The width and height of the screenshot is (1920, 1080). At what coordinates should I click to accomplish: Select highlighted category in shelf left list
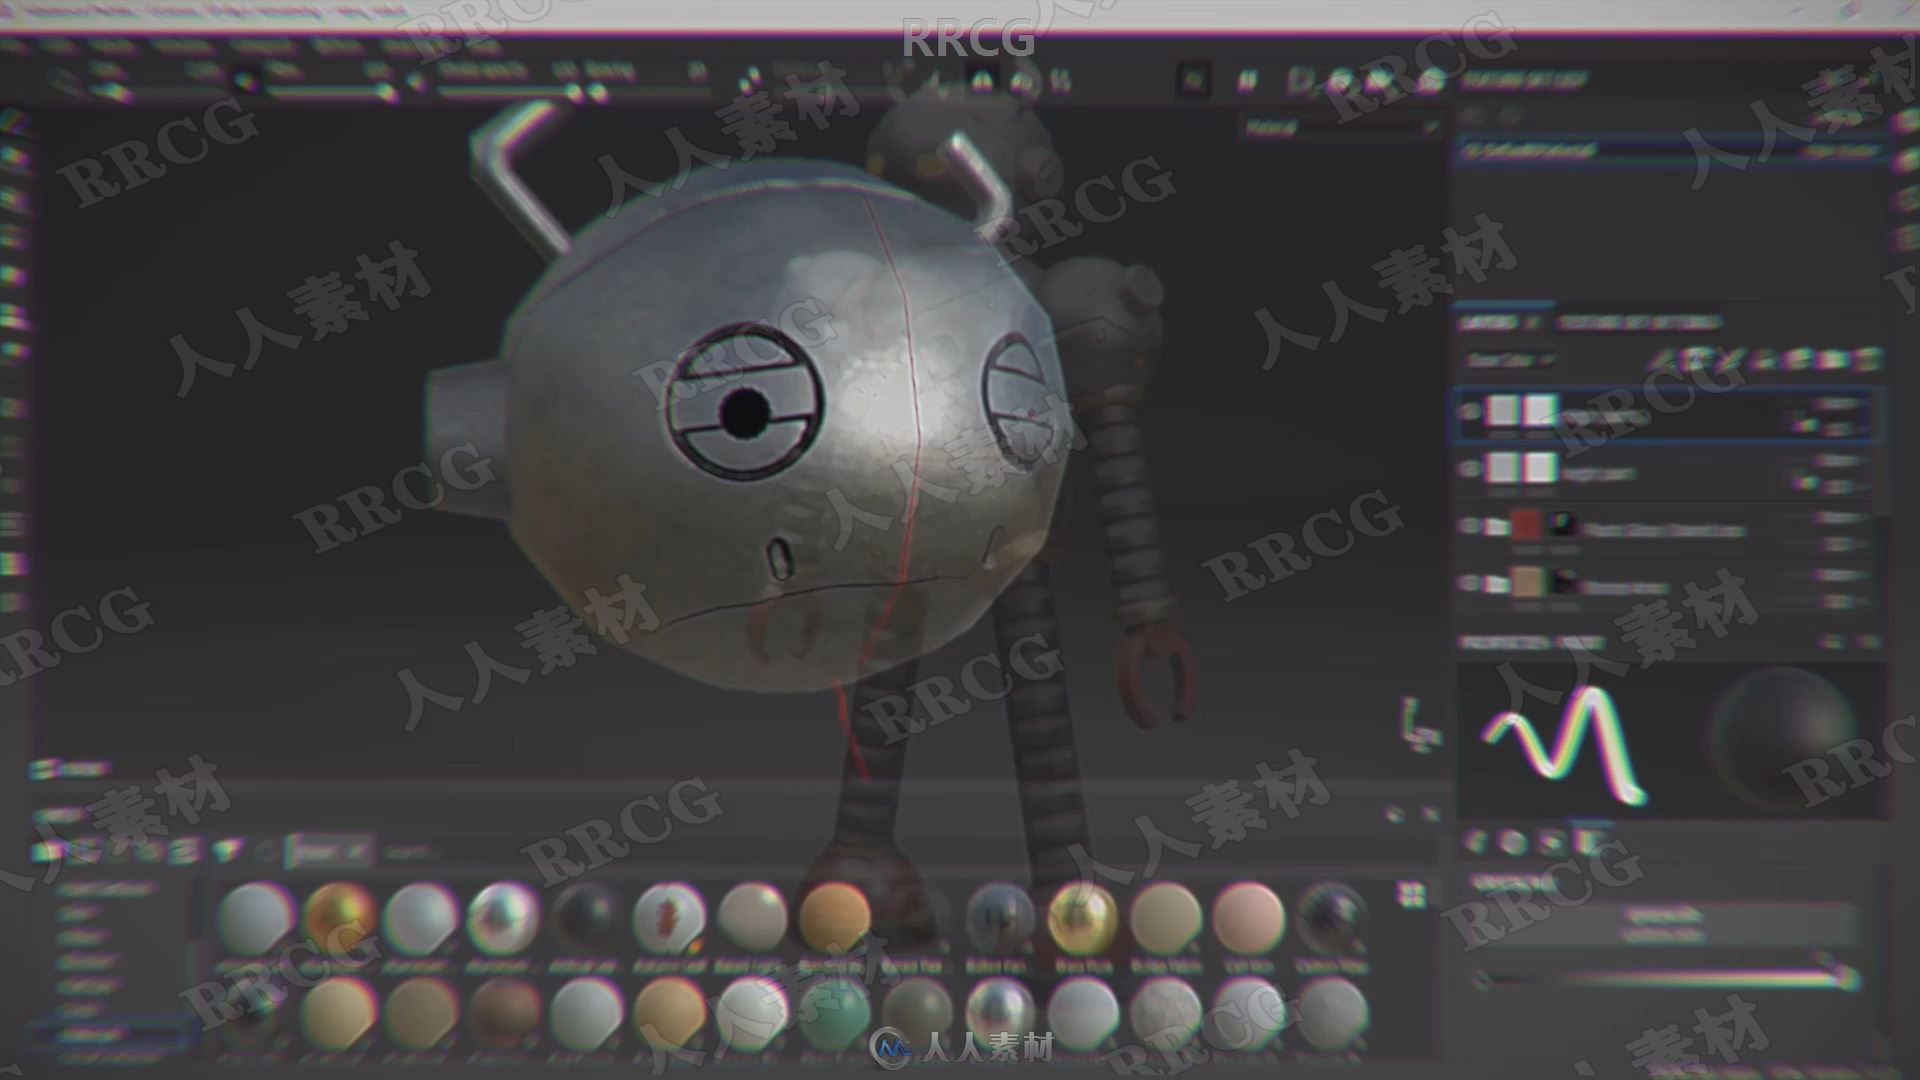112,1032
